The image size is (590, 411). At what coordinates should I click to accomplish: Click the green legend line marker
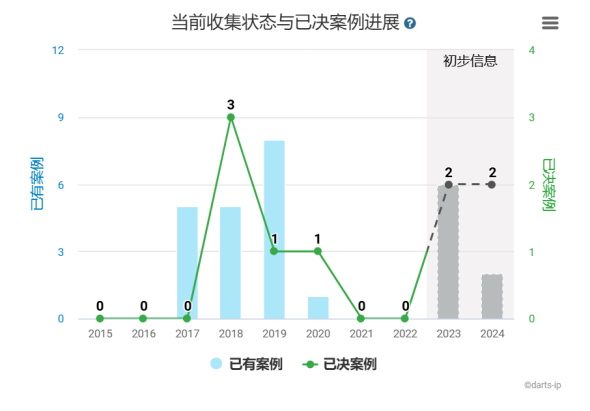coord(310,364)
